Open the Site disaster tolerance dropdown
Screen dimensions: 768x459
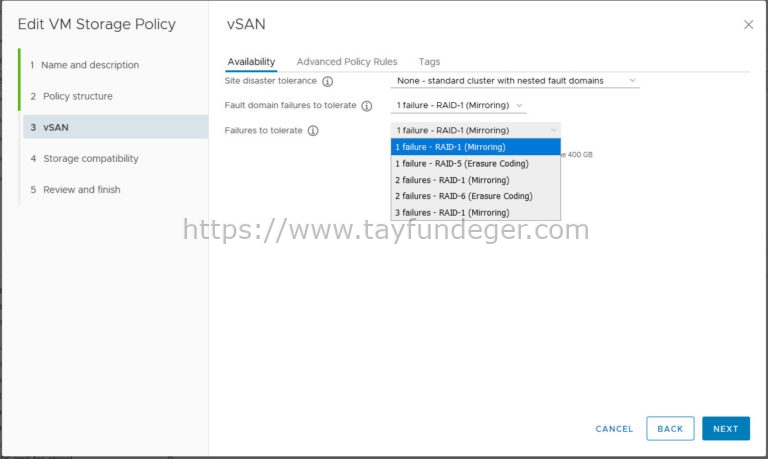click(514, 81)
